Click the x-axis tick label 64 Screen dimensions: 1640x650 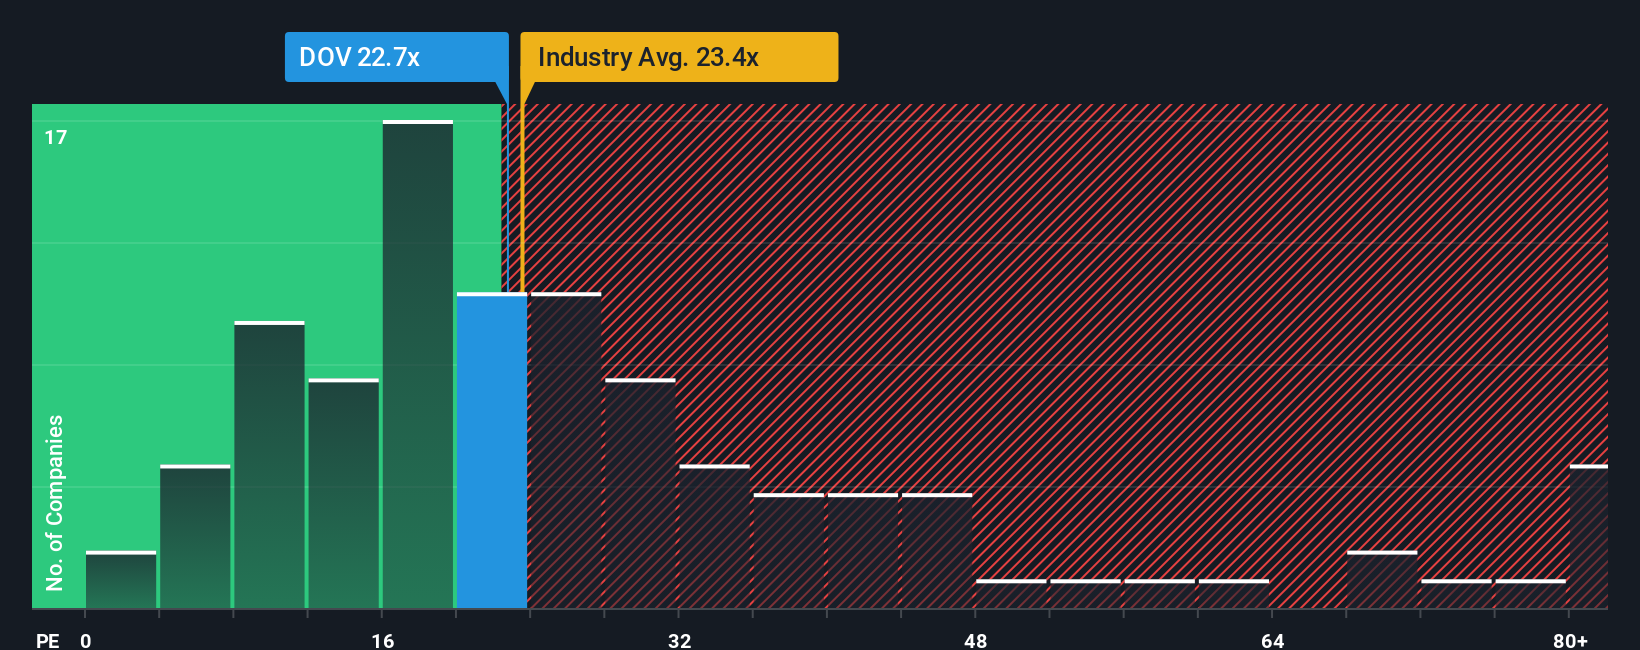1273,640
